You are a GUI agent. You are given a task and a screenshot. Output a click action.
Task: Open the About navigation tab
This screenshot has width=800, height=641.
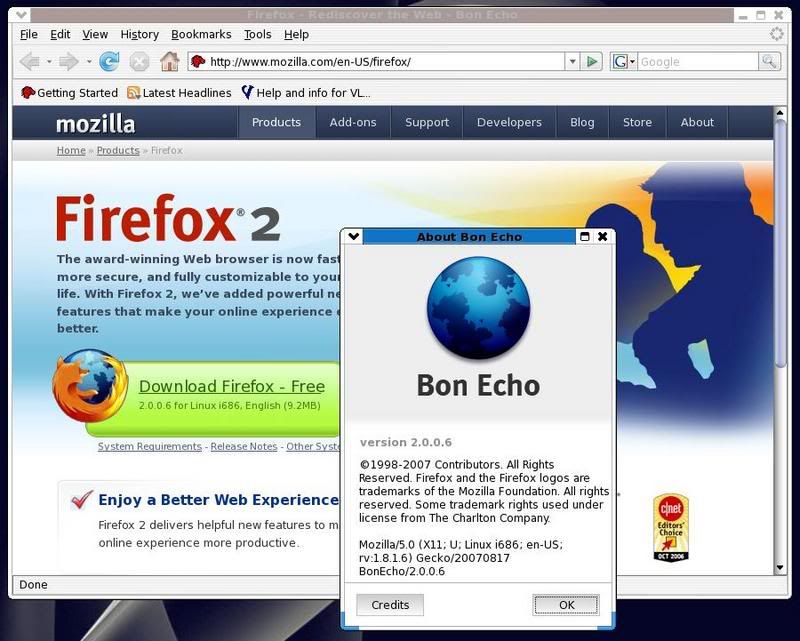(697, 122)
